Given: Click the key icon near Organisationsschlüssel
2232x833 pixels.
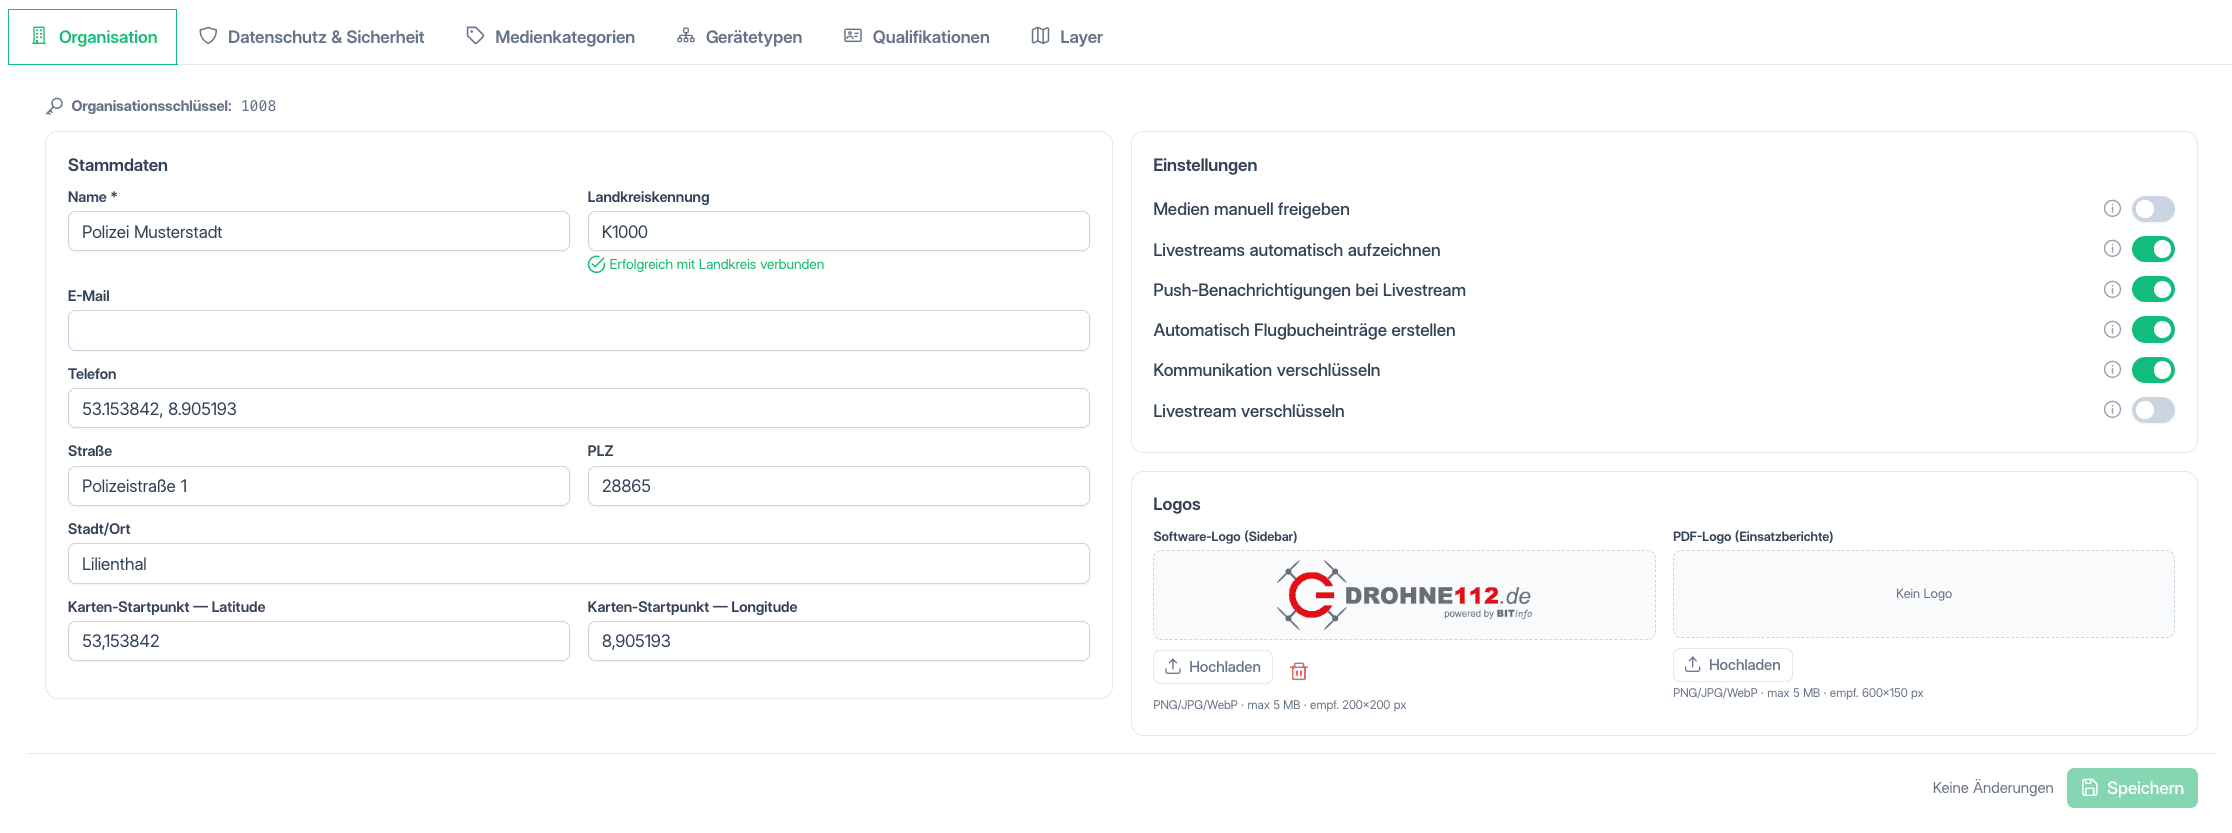Looking at the screenshot, I should [x=55, y=106].
